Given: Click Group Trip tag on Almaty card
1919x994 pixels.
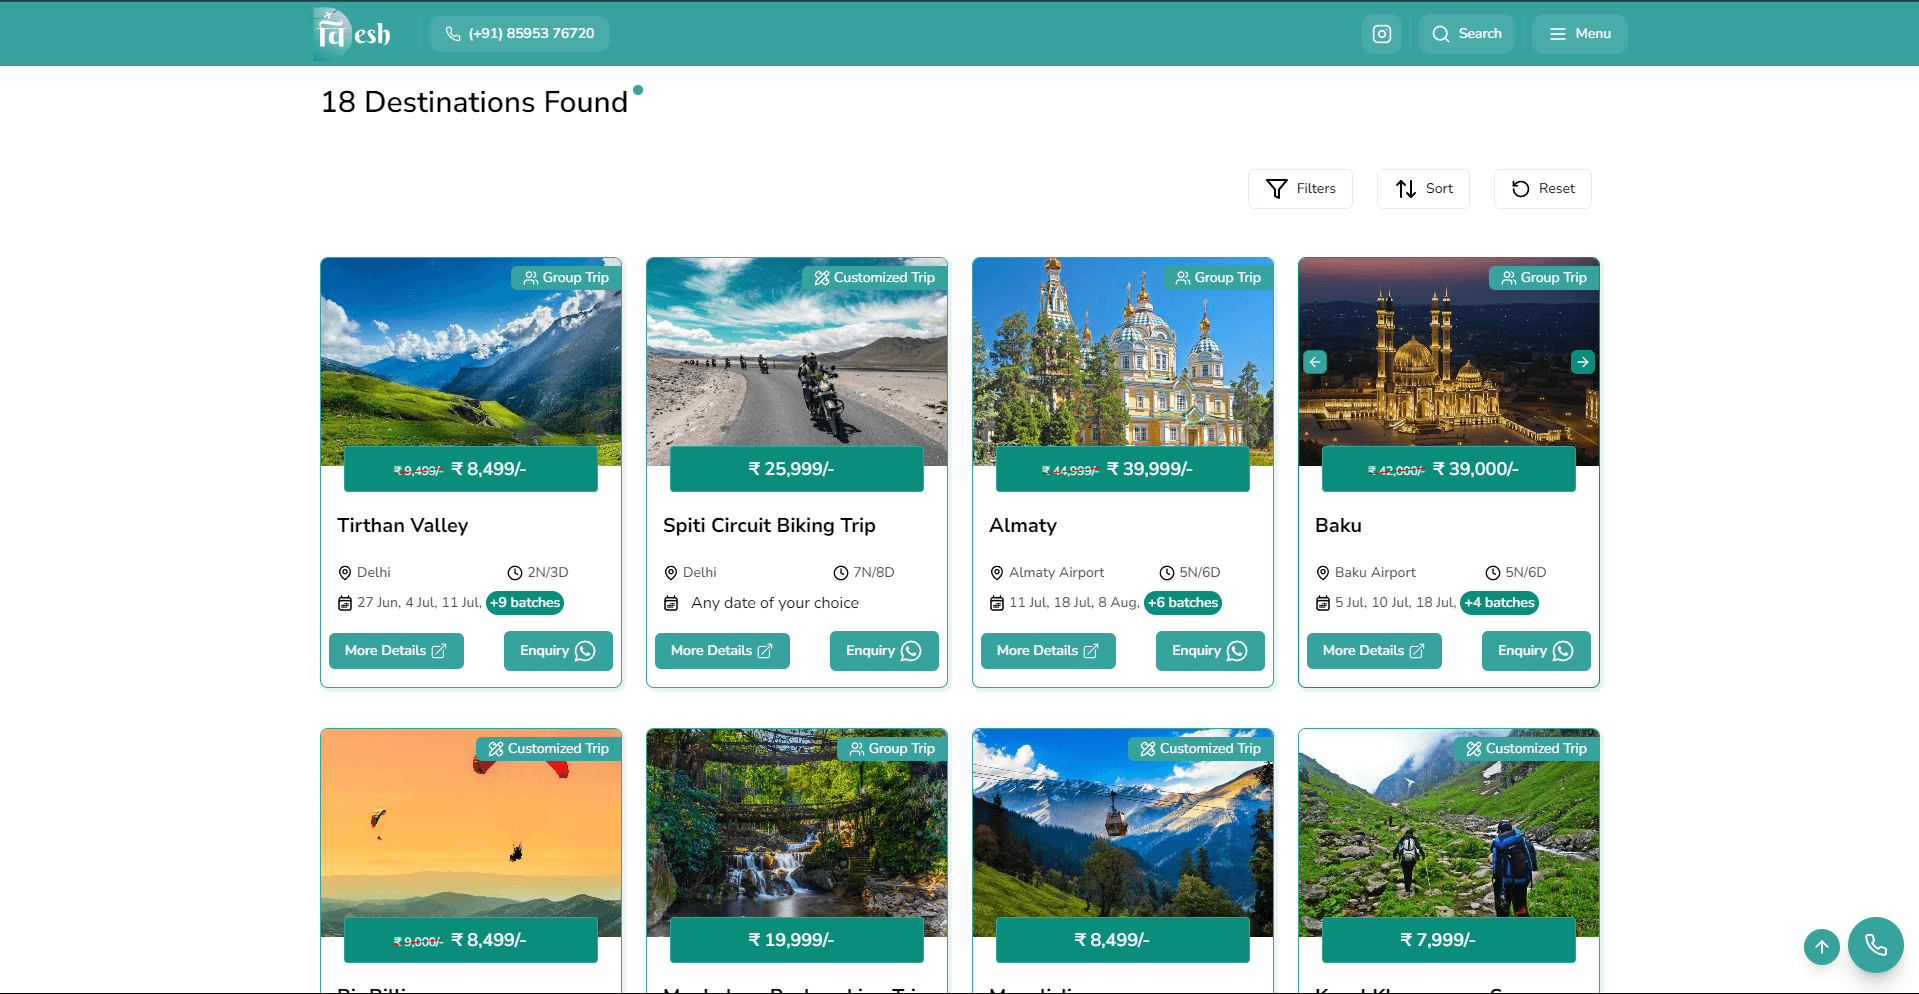Looking at the screenshot, I should click(x=1218, y=278).
